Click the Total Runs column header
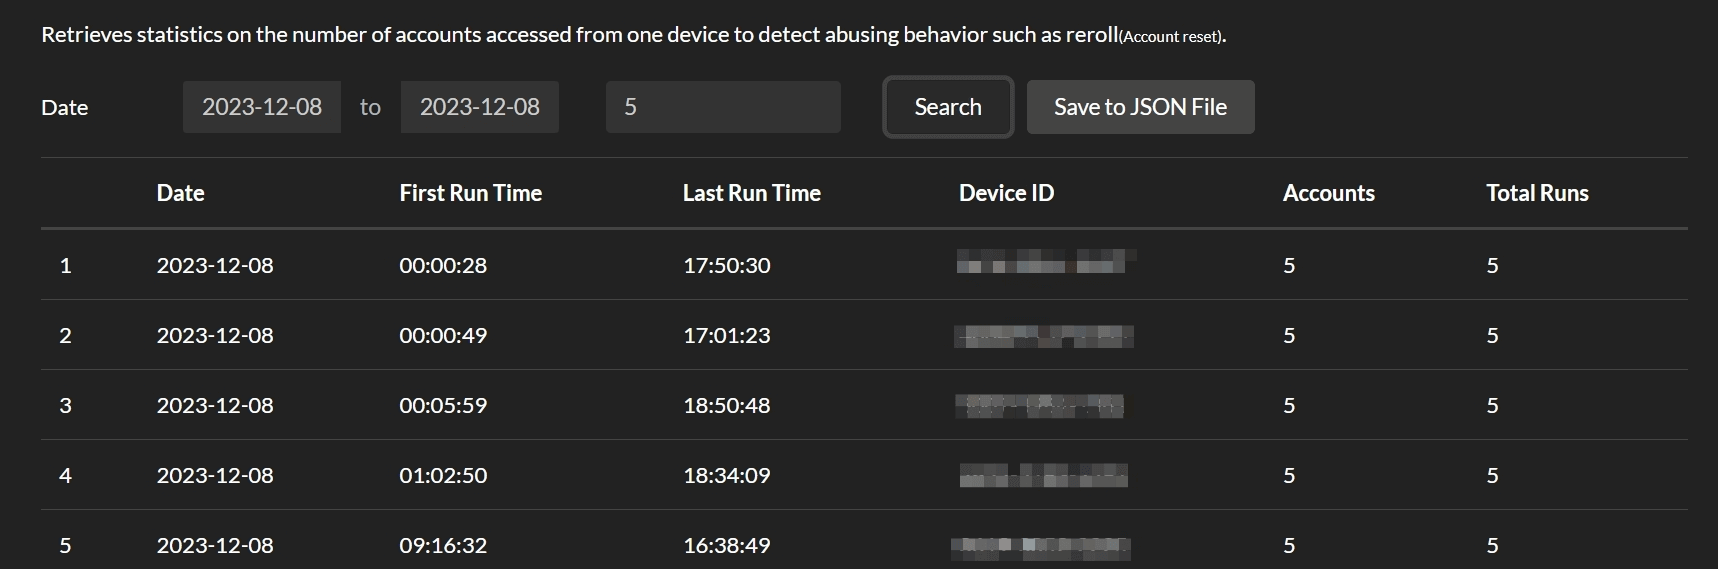Image resolution: width=1718 pixels, height=569 pixels. coord(1537,193)
